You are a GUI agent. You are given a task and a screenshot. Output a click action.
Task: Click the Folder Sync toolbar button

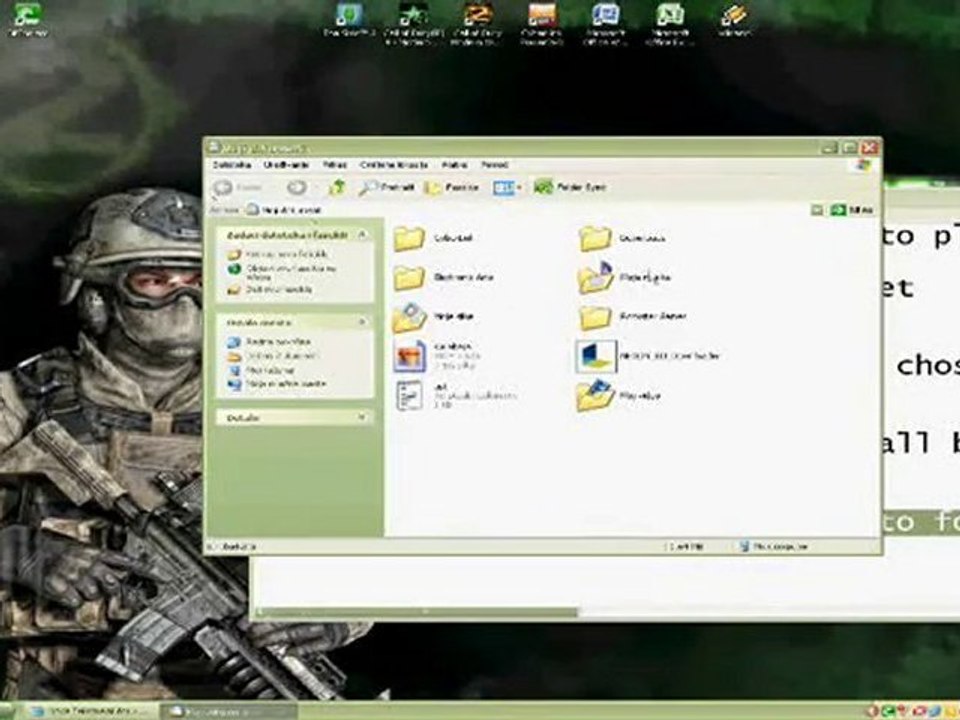click(569, 187)
